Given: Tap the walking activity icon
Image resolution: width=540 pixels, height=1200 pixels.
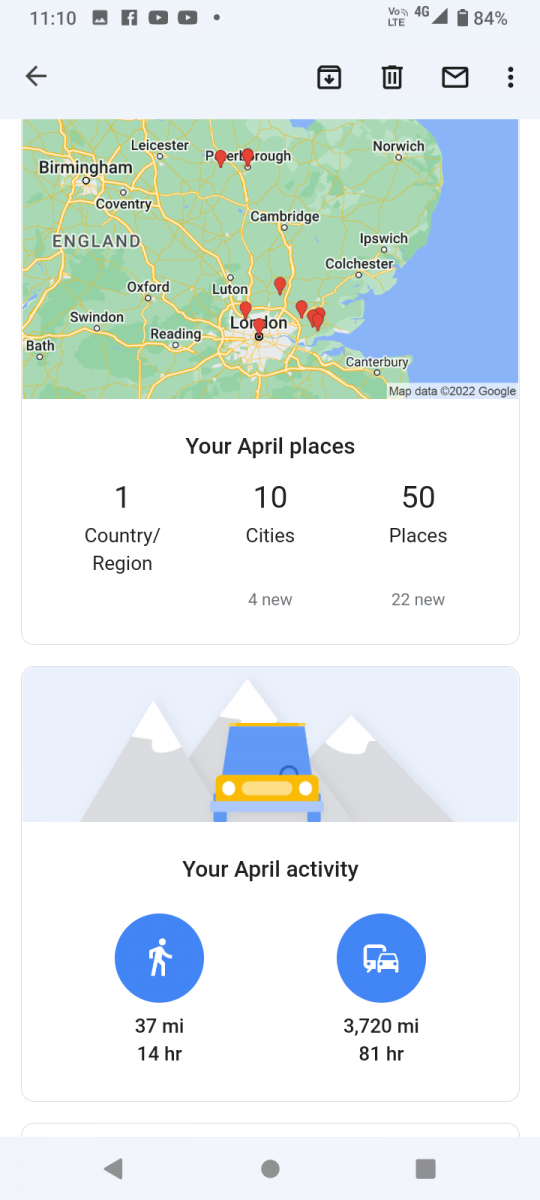Looking at the screenshot, I should click(x=159, y=958).
